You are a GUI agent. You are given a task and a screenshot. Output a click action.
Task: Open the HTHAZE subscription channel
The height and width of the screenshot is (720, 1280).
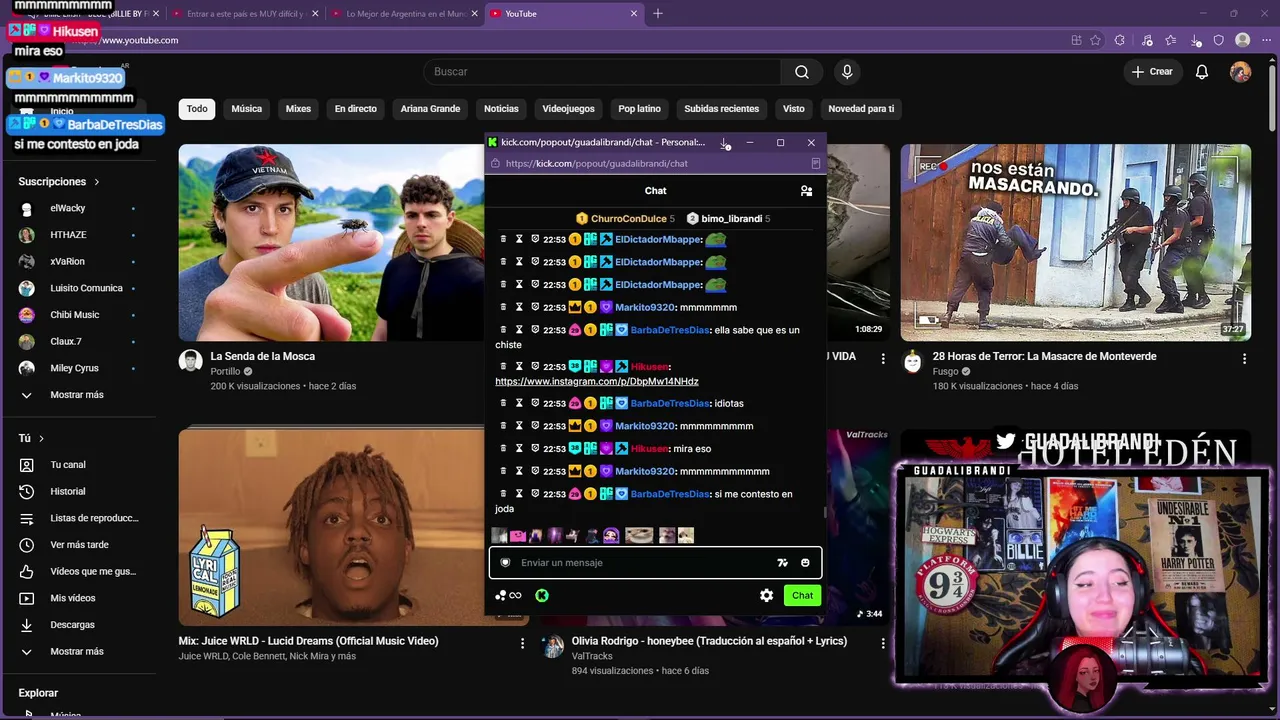tap(68, 235)
